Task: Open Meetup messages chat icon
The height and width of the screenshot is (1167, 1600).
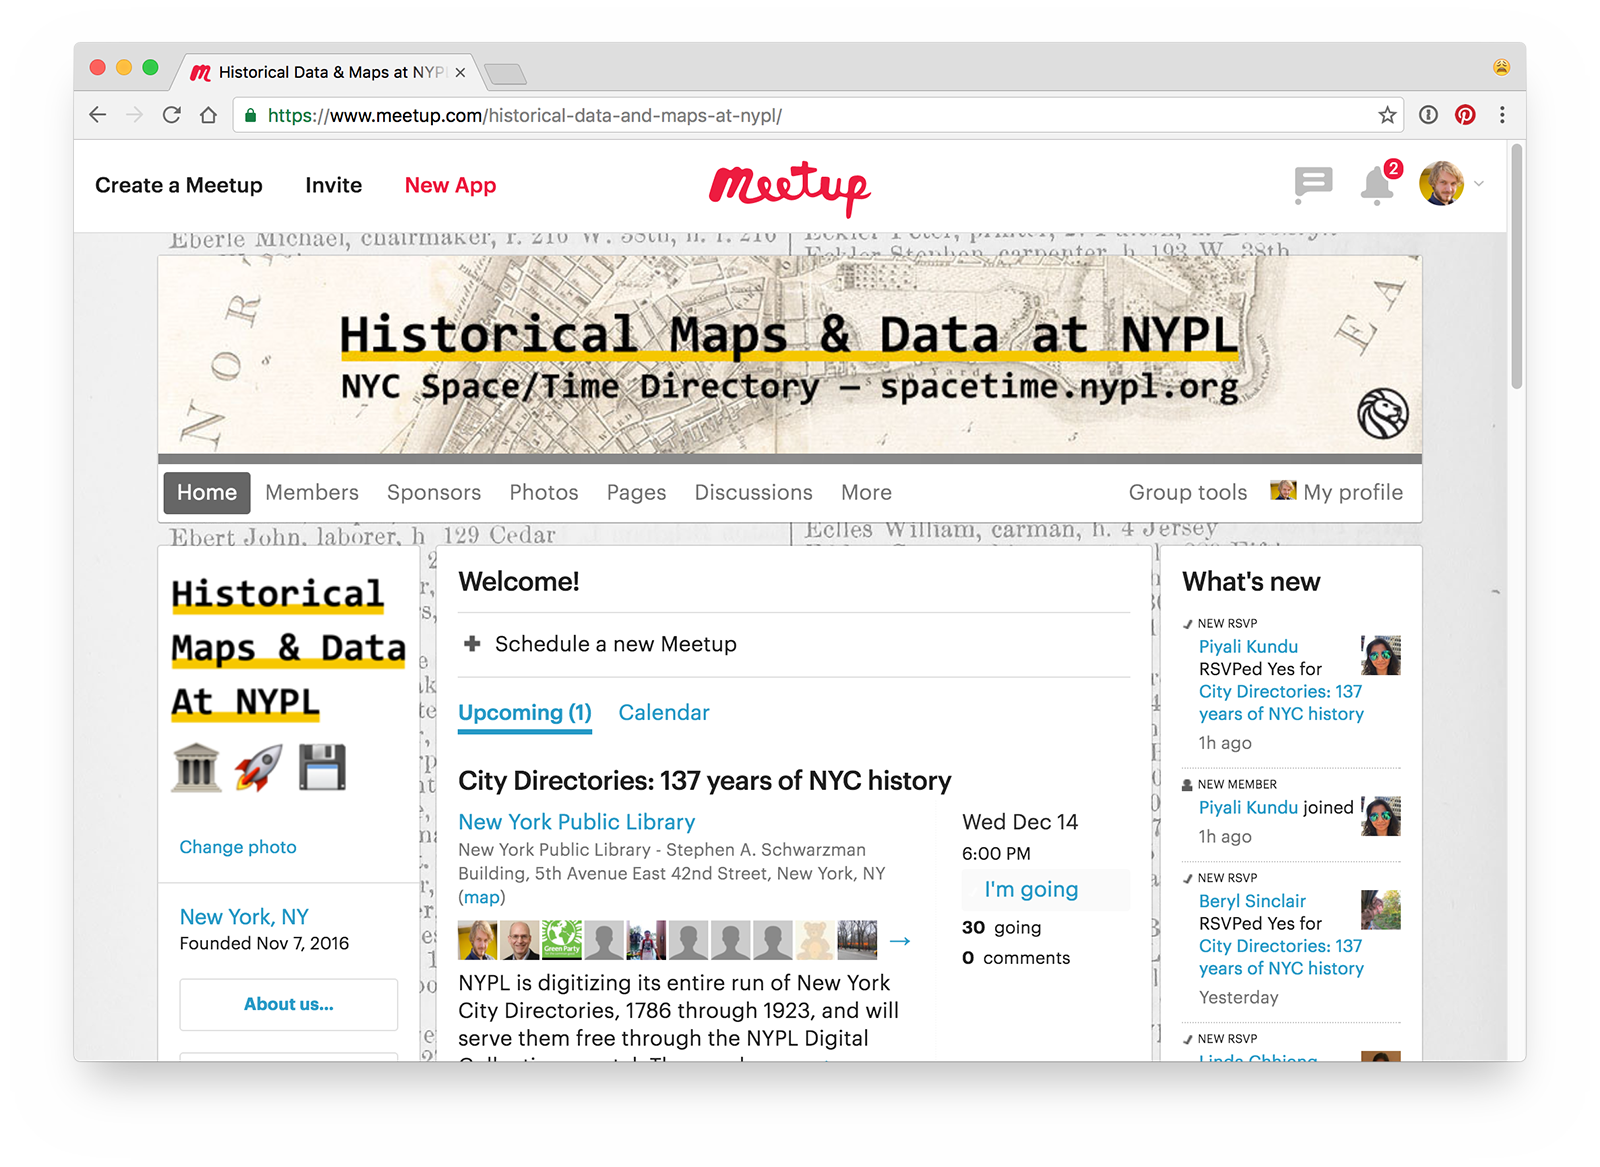Action: (1313, 185)
